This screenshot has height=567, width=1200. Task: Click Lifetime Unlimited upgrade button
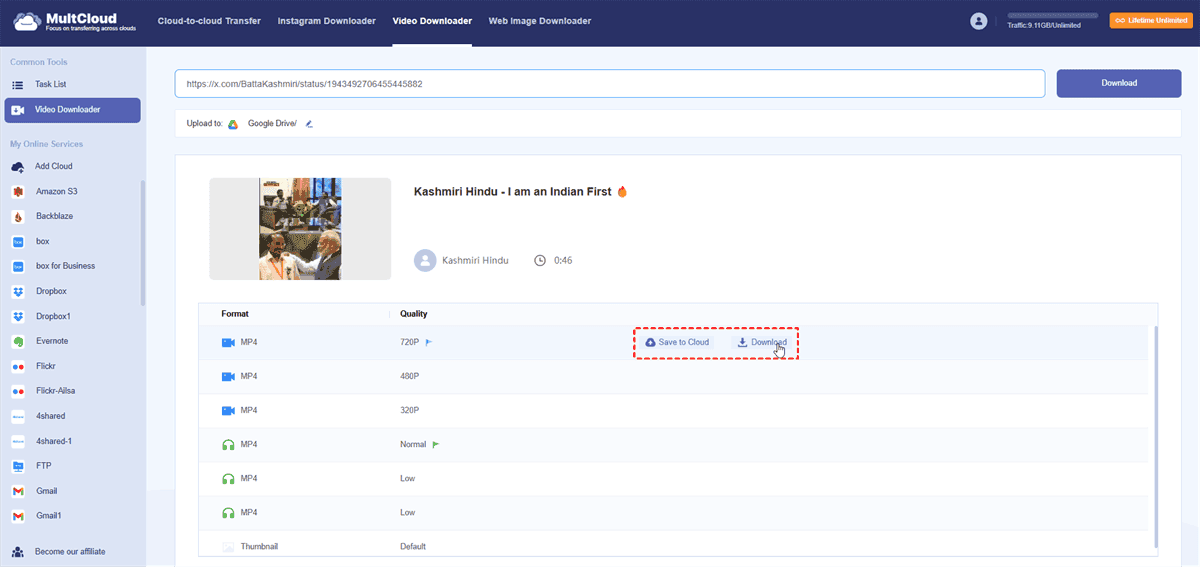pyautogui.click(x=1150, y=21)
